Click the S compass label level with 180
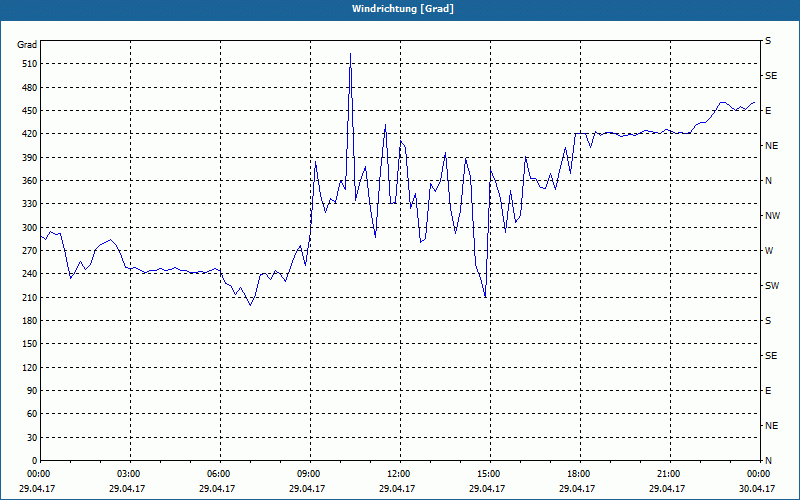Image resolution: width=800 pixels, height=500 pixels. (768, 321)
